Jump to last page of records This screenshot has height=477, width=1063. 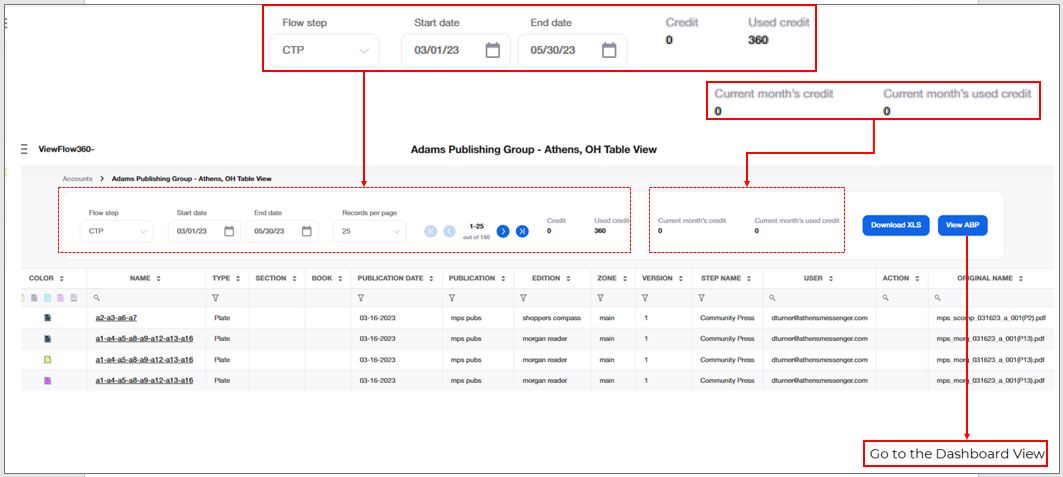point(522,231)
